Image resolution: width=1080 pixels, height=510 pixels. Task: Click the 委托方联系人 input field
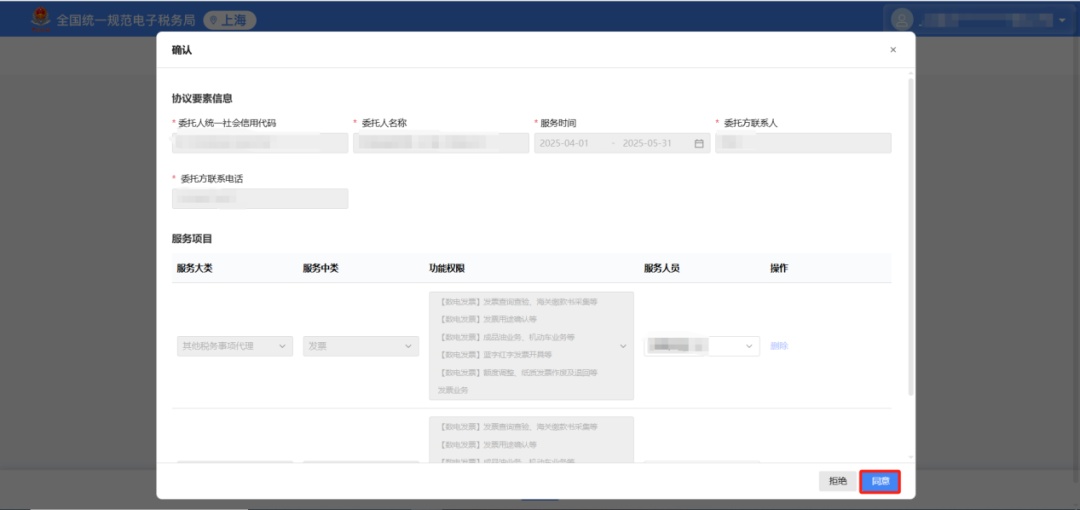pos(803,143)
